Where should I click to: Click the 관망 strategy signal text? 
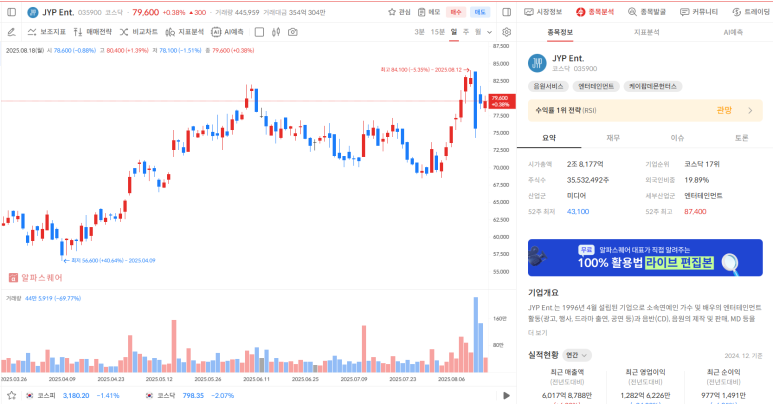724,110
